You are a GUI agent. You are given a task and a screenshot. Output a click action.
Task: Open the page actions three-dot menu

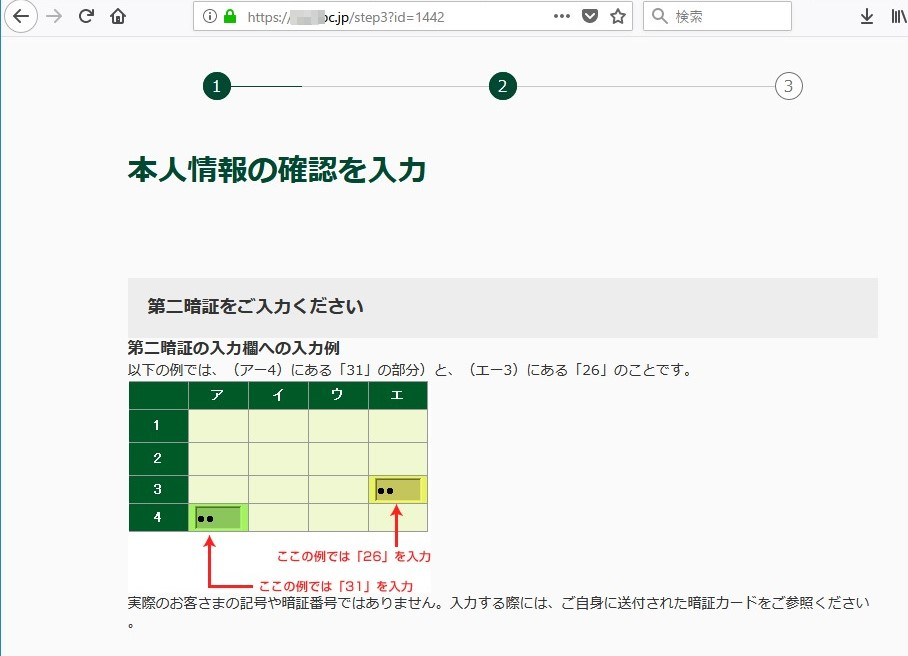point(562,17)
